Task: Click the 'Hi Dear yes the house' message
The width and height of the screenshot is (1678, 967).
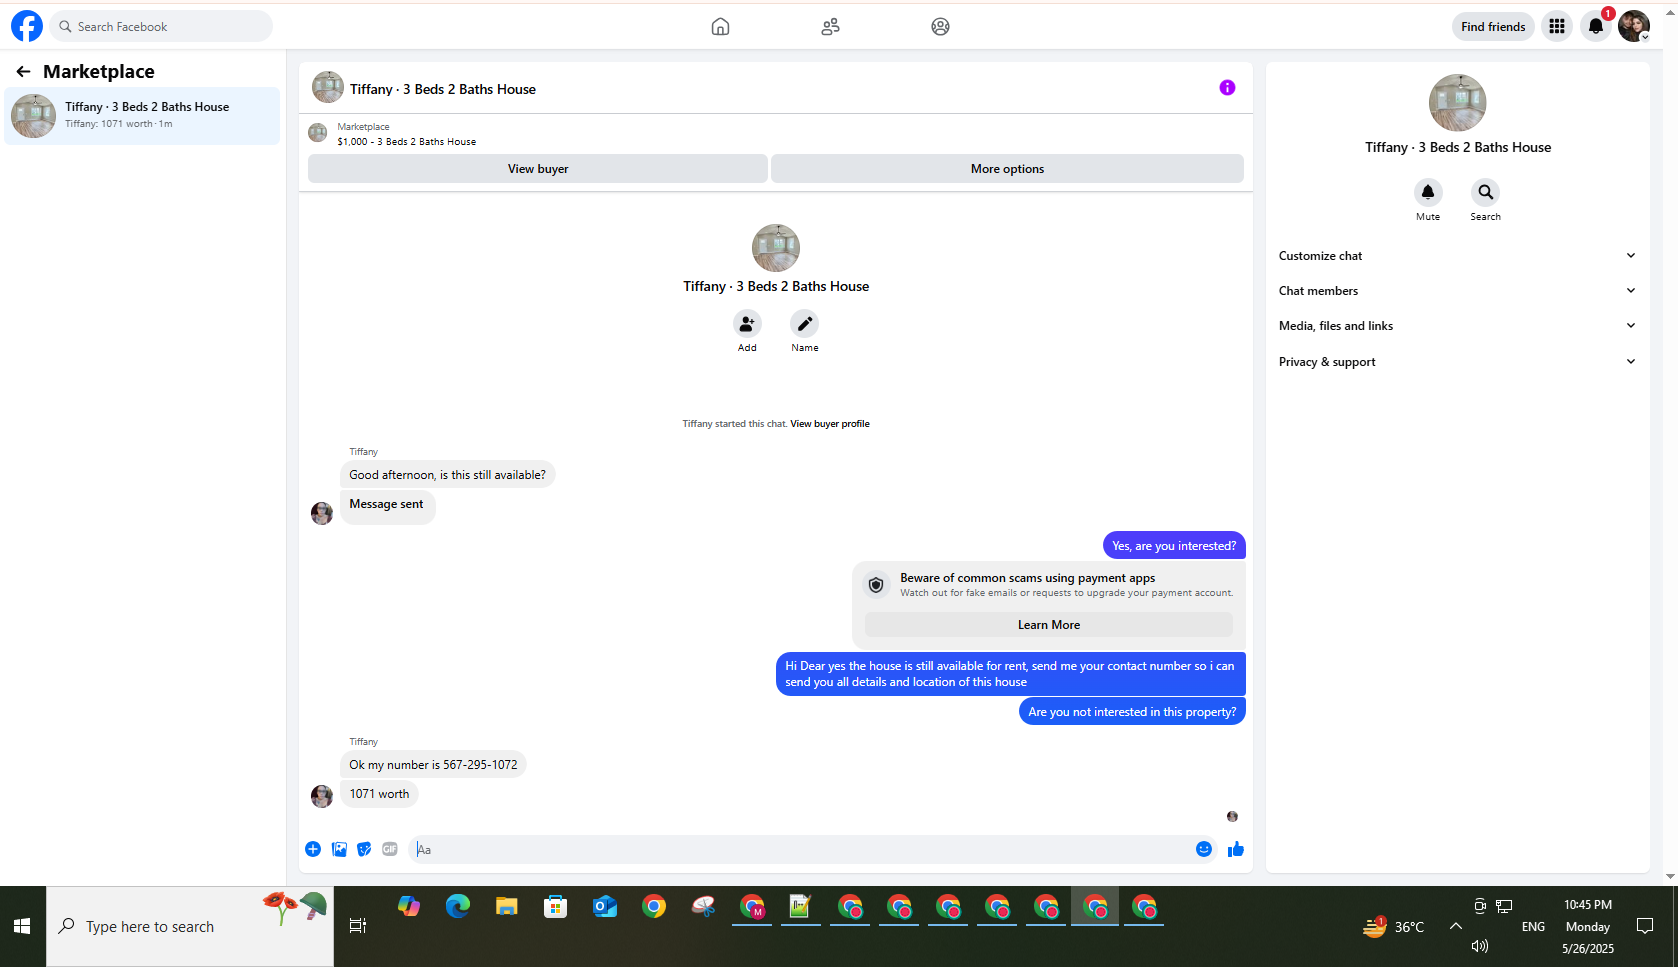Action: 1010,674
